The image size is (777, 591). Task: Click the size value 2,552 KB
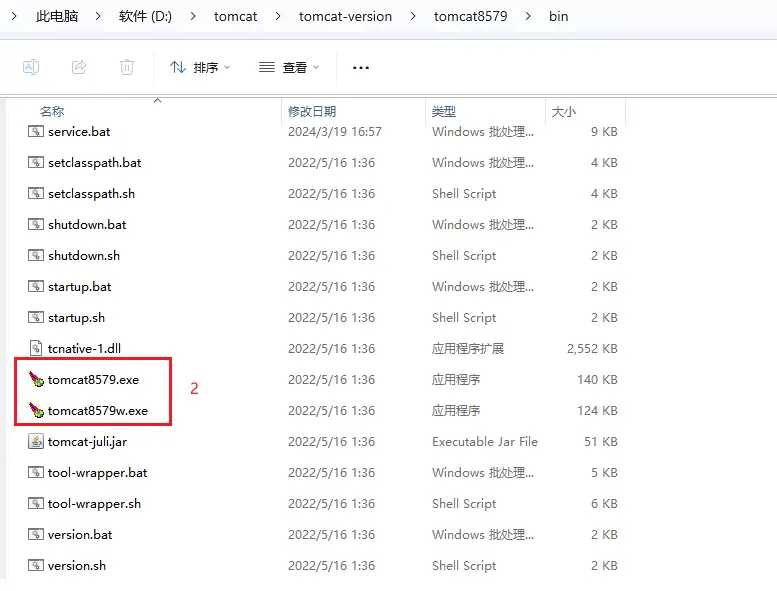(x=592, y=348)
